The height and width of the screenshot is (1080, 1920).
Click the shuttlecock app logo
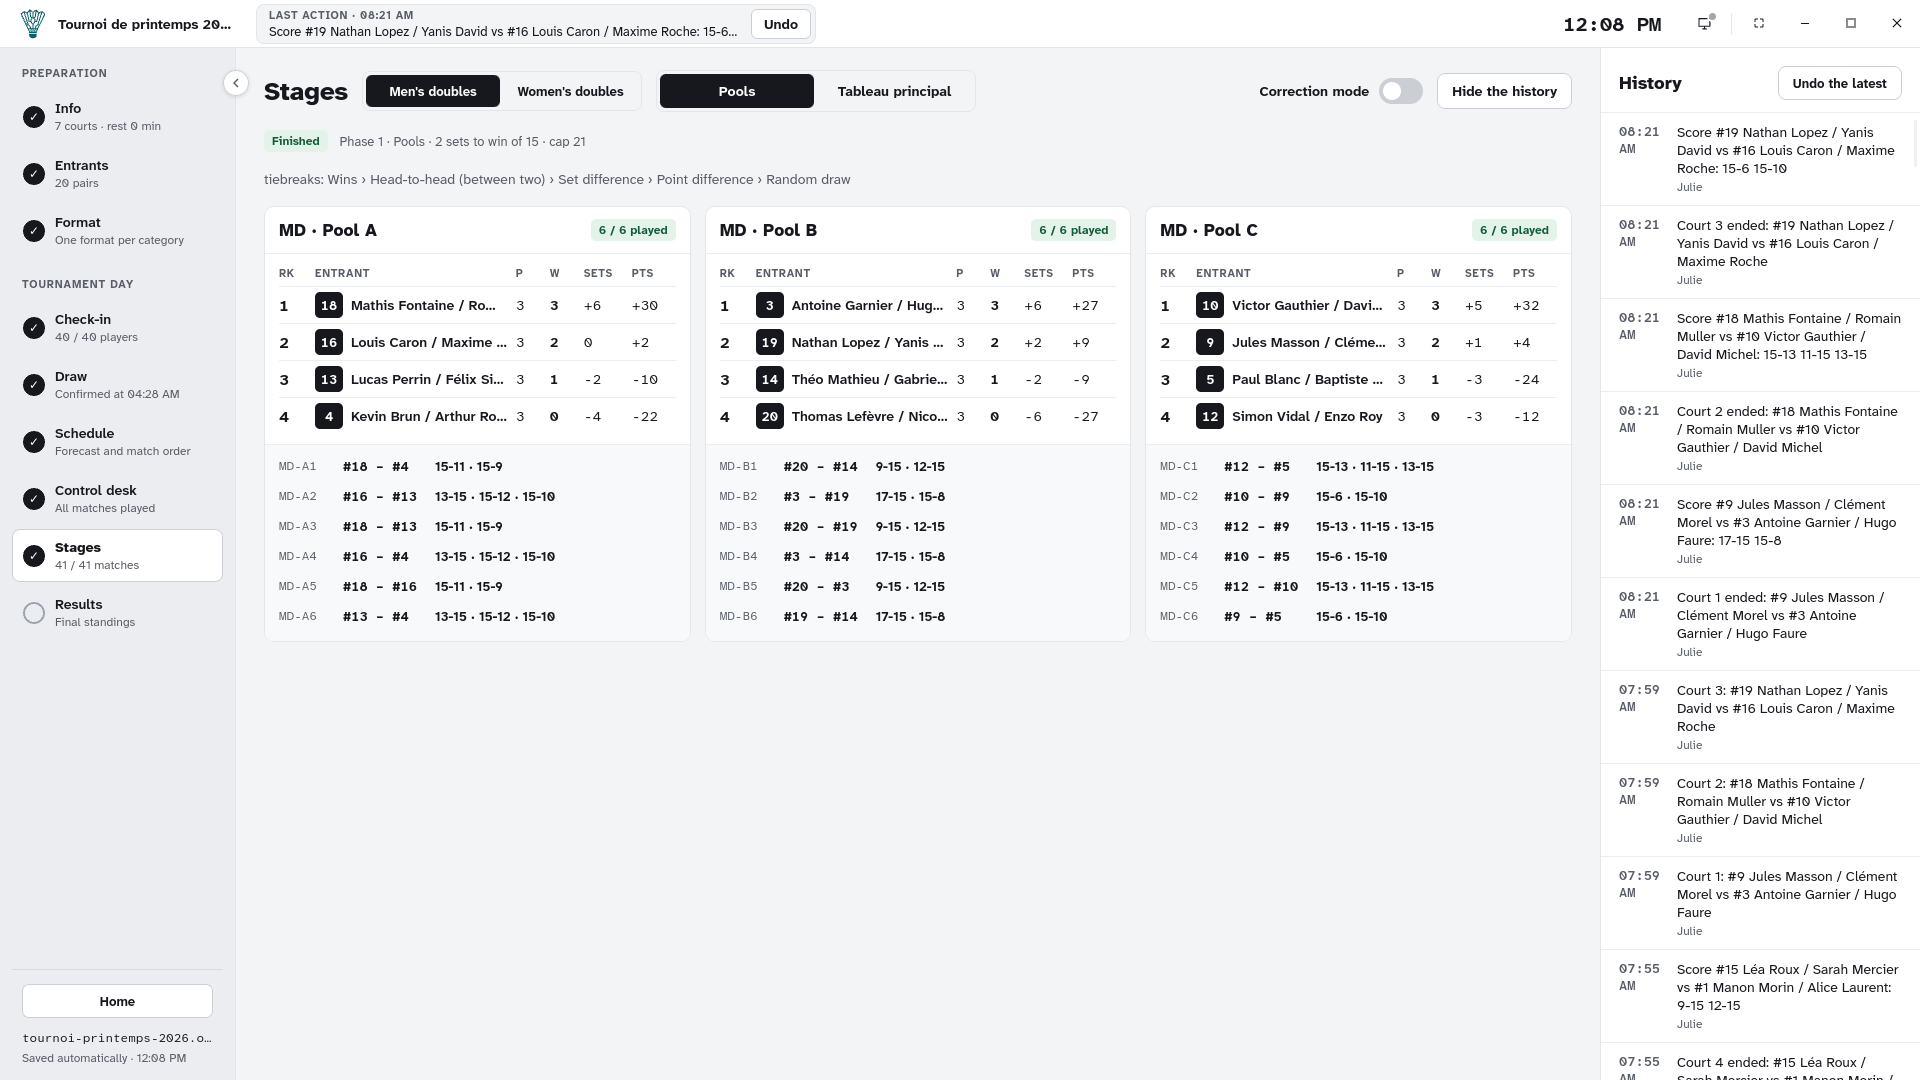[33, 24]
